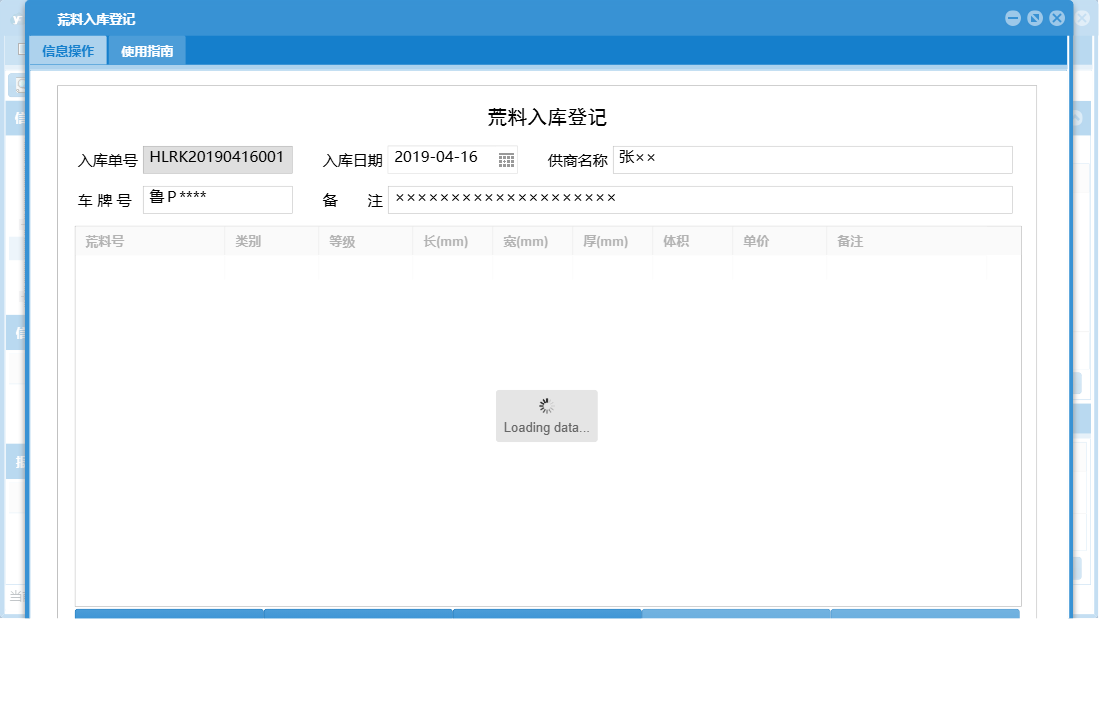Click the 入库单号 field showing HLRK20190416001
This screenshot has width=1099, height=715.
218,158
